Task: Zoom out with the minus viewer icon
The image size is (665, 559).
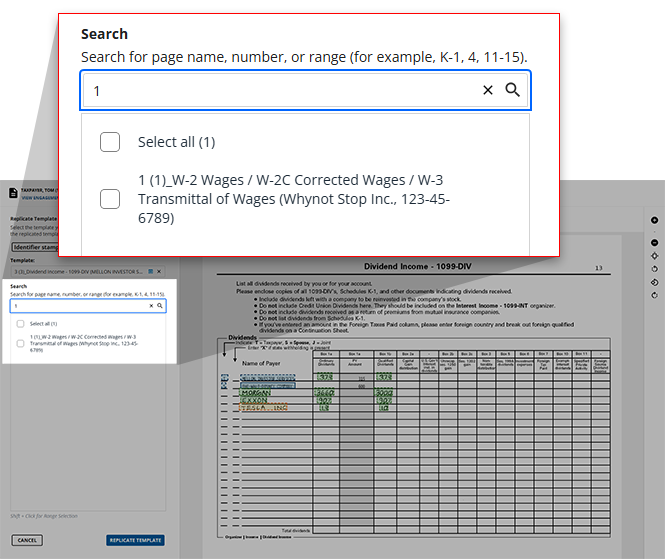Action: coord(654,243)
